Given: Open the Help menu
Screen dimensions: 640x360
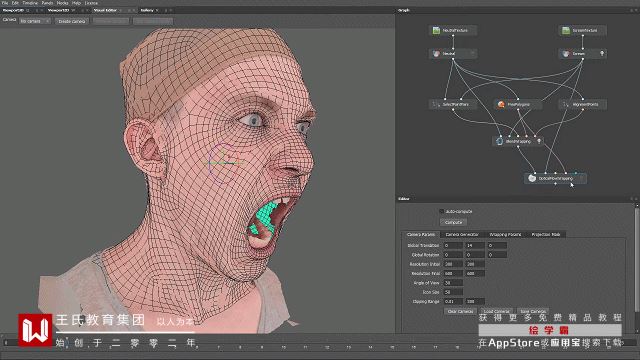Looking at the screenshot, I should coord(76,3).
